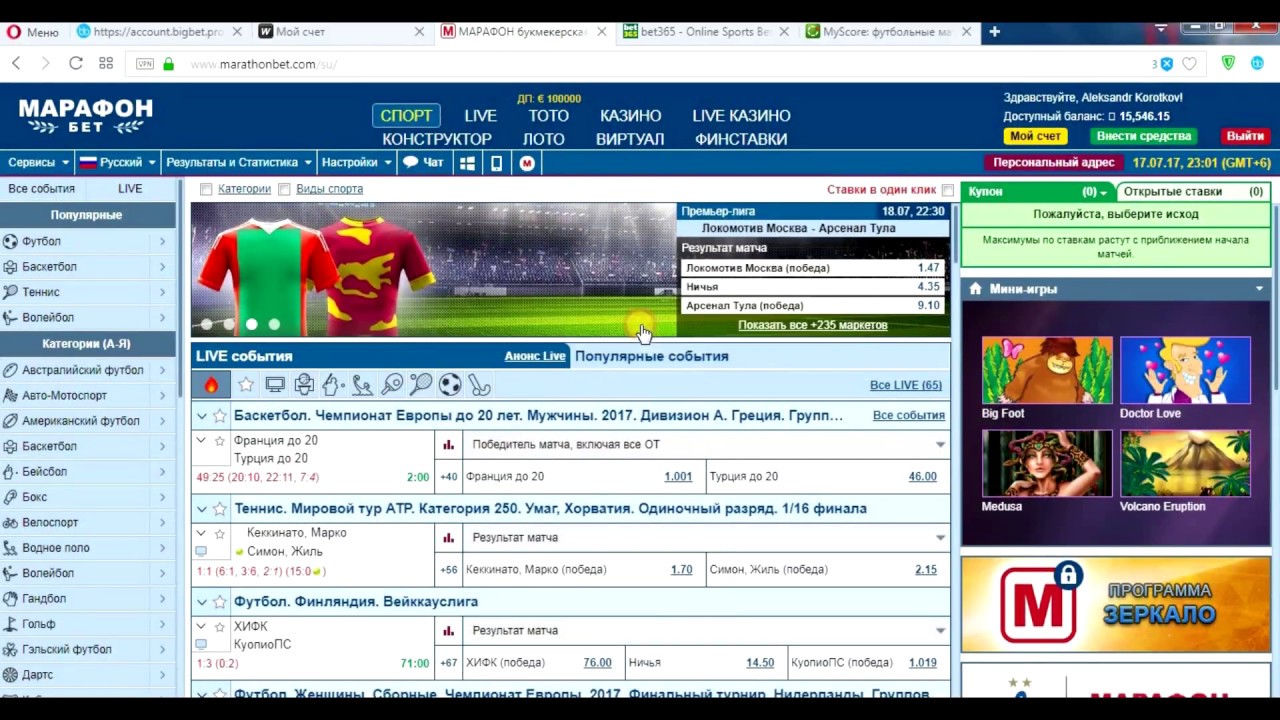Filter live events by table tennis paddle icon

(392, 385)
